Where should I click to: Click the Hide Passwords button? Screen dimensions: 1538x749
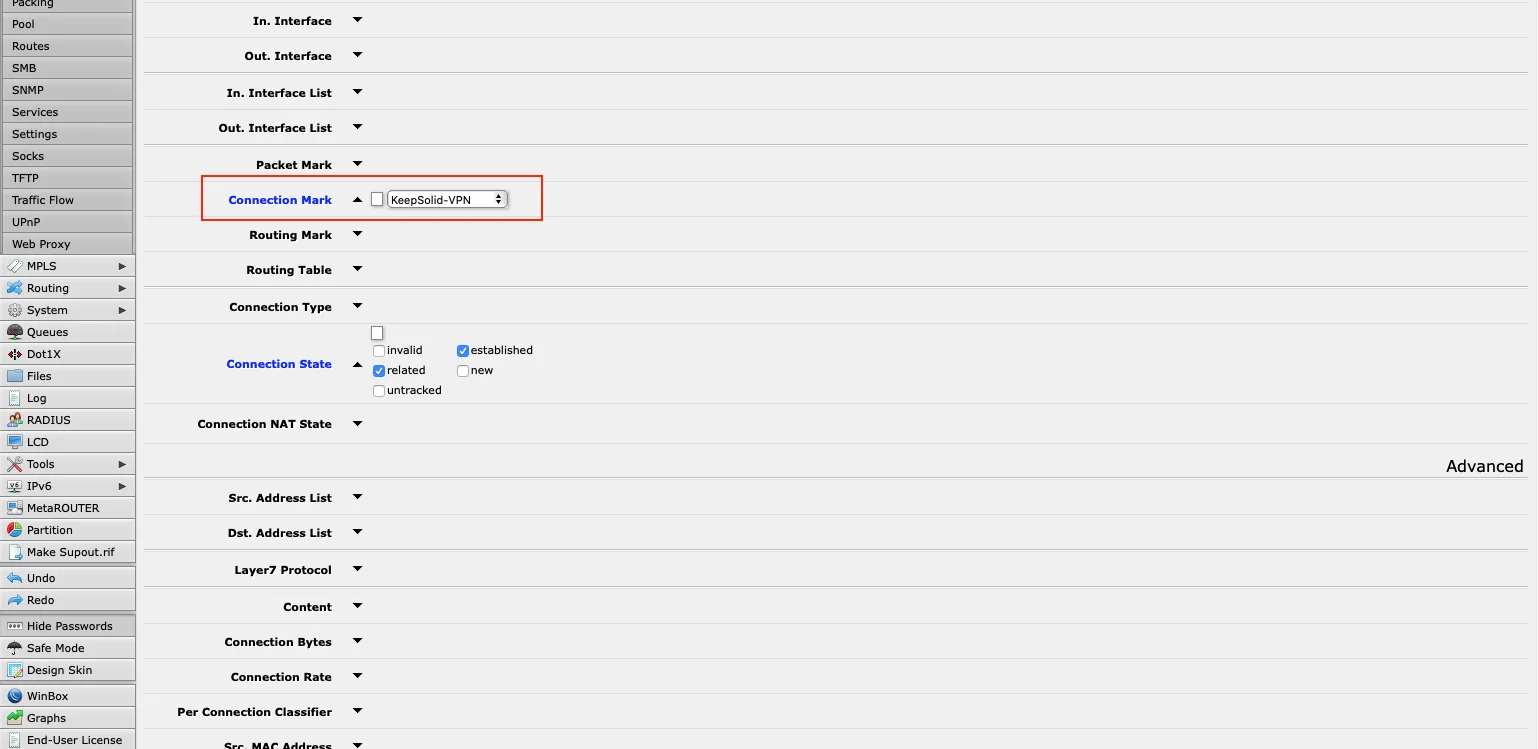pos(69,626)
